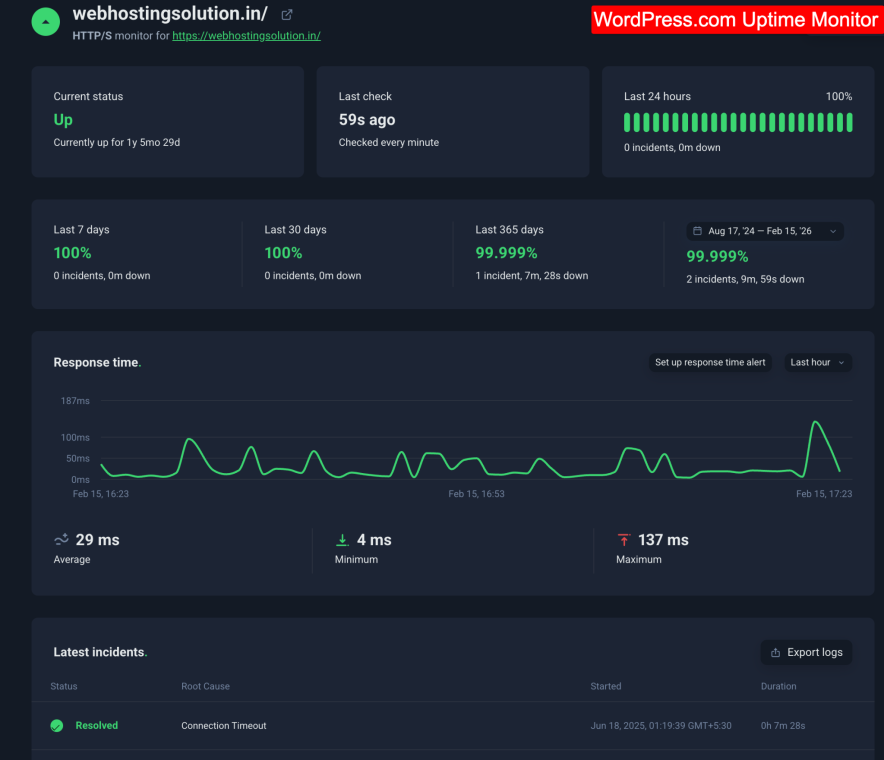Click the Resolved incident status label

(96, 725)
